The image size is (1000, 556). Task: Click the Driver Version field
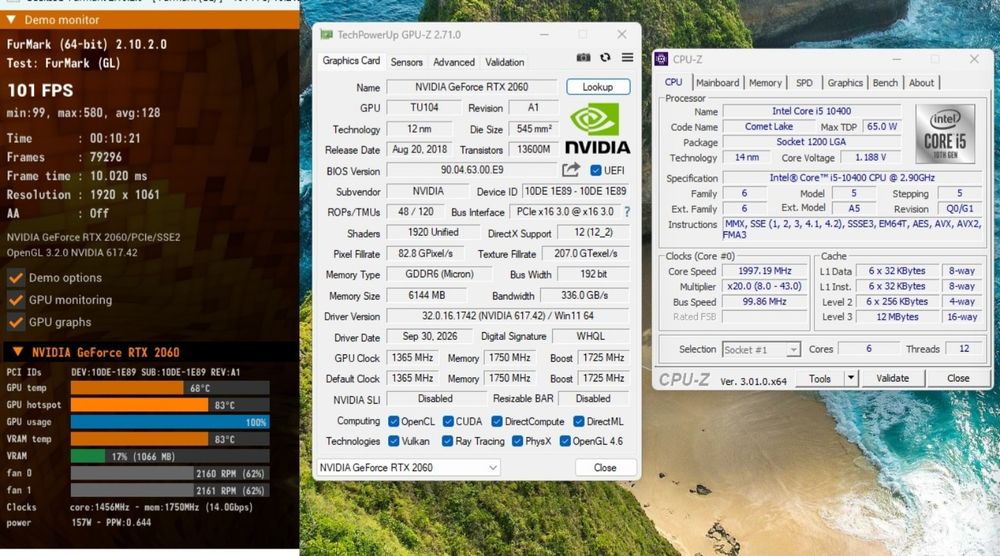tap(508, 316)
